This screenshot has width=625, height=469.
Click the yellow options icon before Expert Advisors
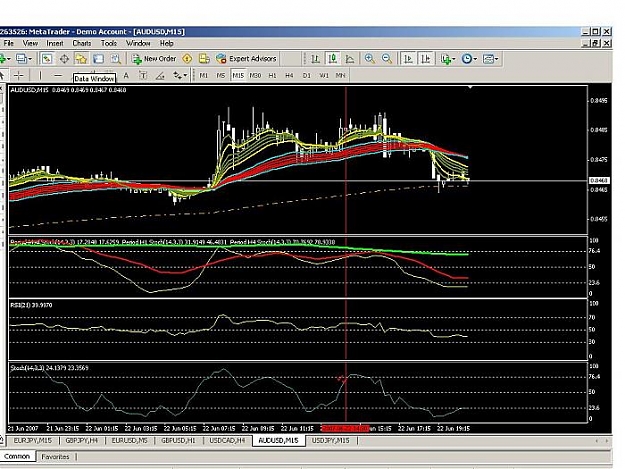pos(204,59)
